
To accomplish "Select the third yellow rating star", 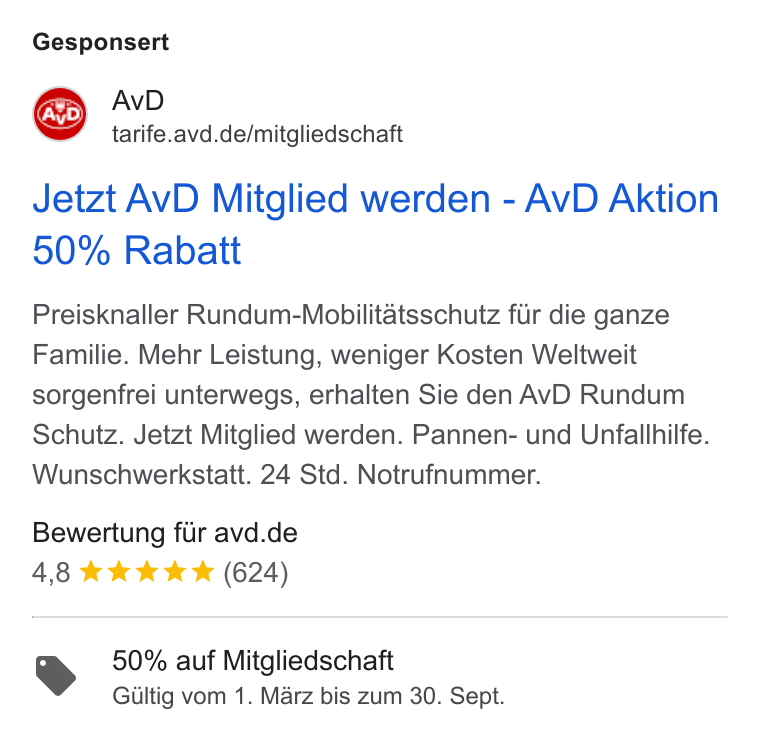I will tap(146, 571).
